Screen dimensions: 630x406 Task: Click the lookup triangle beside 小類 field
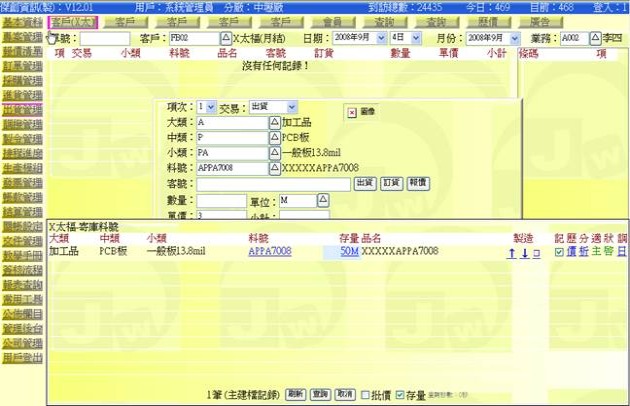[276, 153]
